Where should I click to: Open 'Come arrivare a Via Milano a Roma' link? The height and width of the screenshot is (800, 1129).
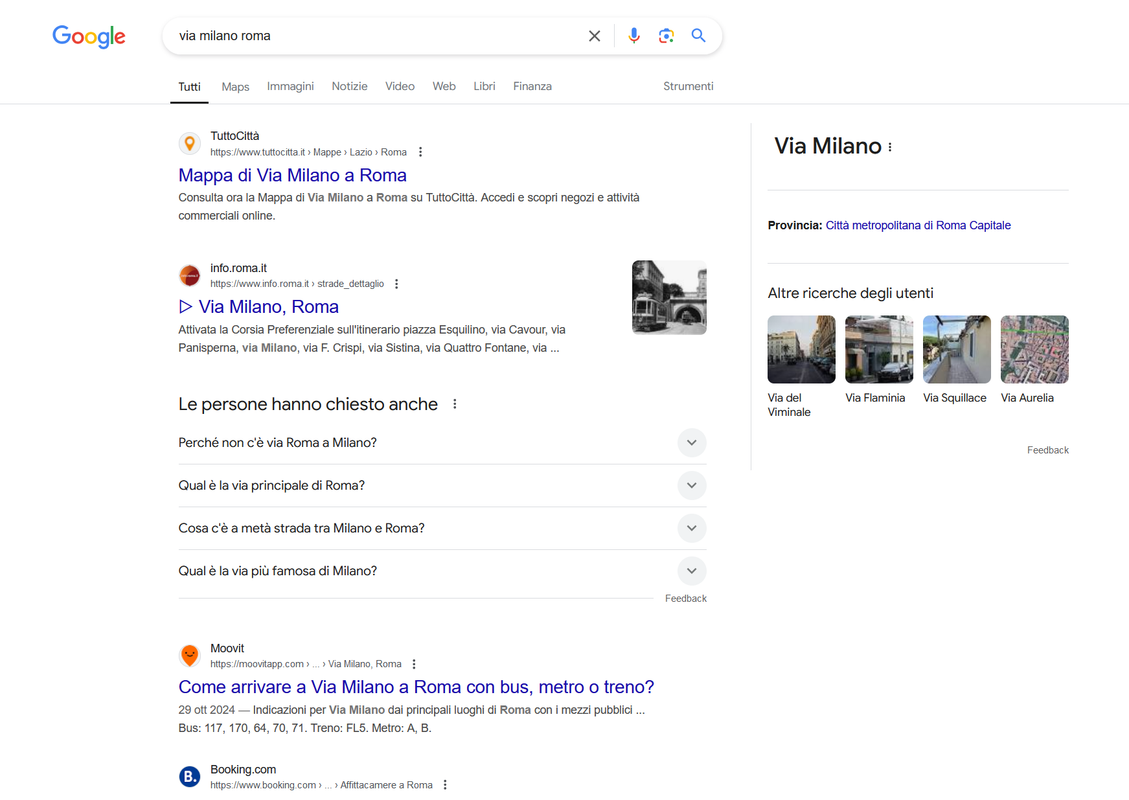point(416,687)
